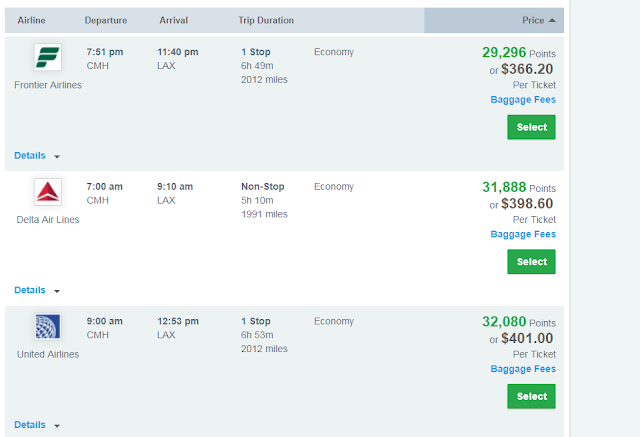Open Baggage Fees for Frontier flight
This screenshot has height=437, width=640.
[523, 100]
